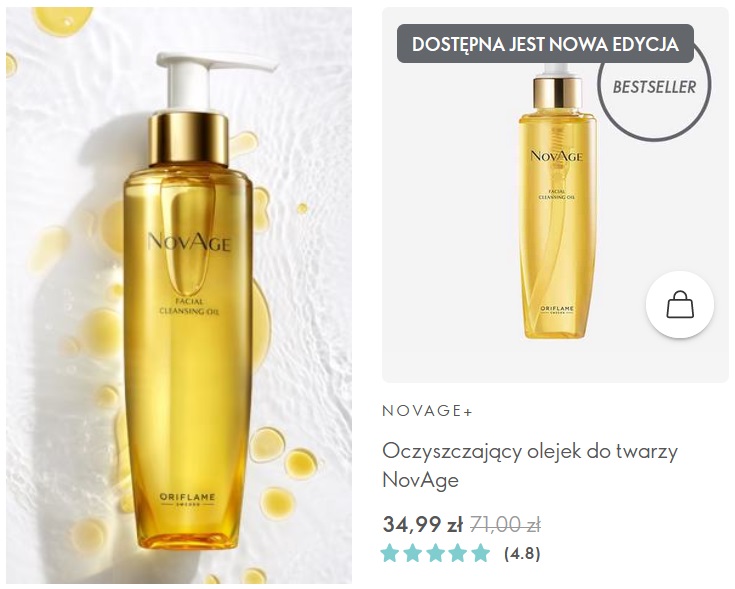
Task: Add the cleansing oil to shopping bag
Action: point(680,305)
